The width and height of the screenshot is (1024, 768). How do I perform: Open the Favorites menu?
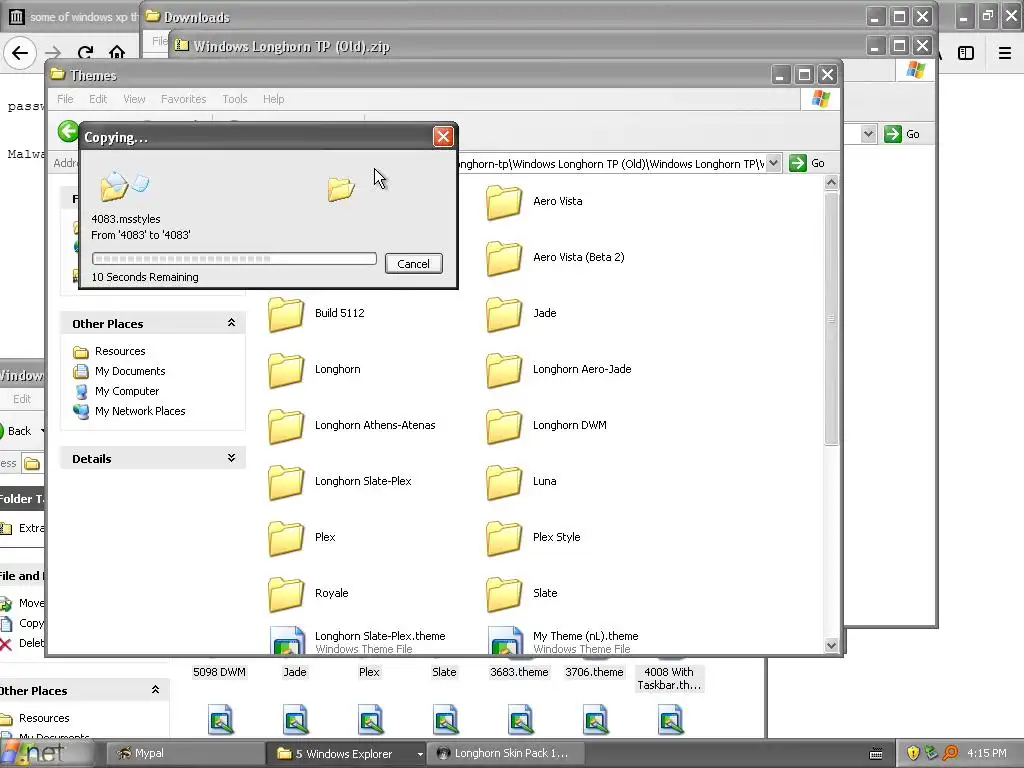[x=184, y=99]
